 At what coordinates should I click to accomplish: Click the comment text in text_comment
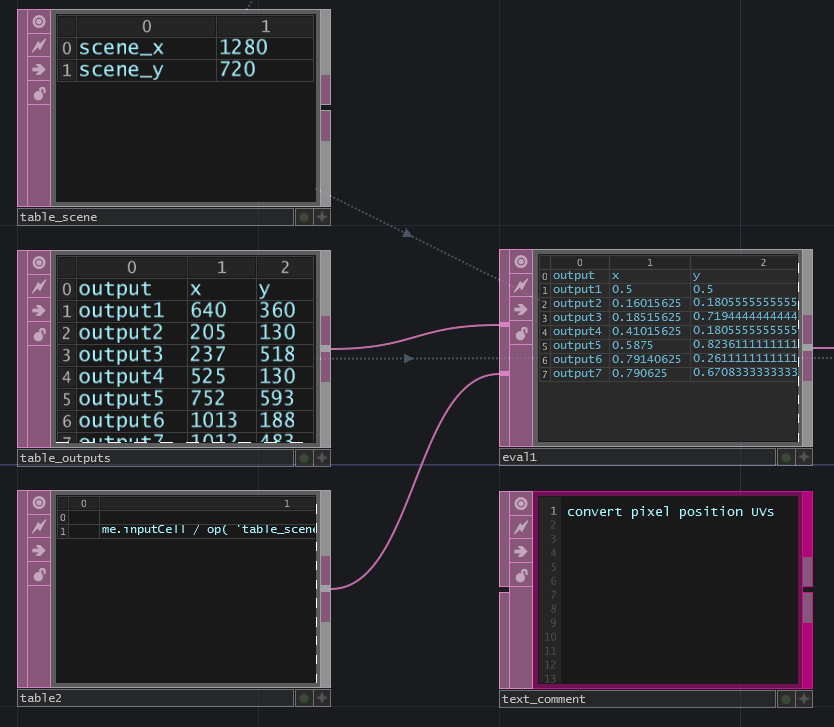pyautogui.click(x=669, y=511)
